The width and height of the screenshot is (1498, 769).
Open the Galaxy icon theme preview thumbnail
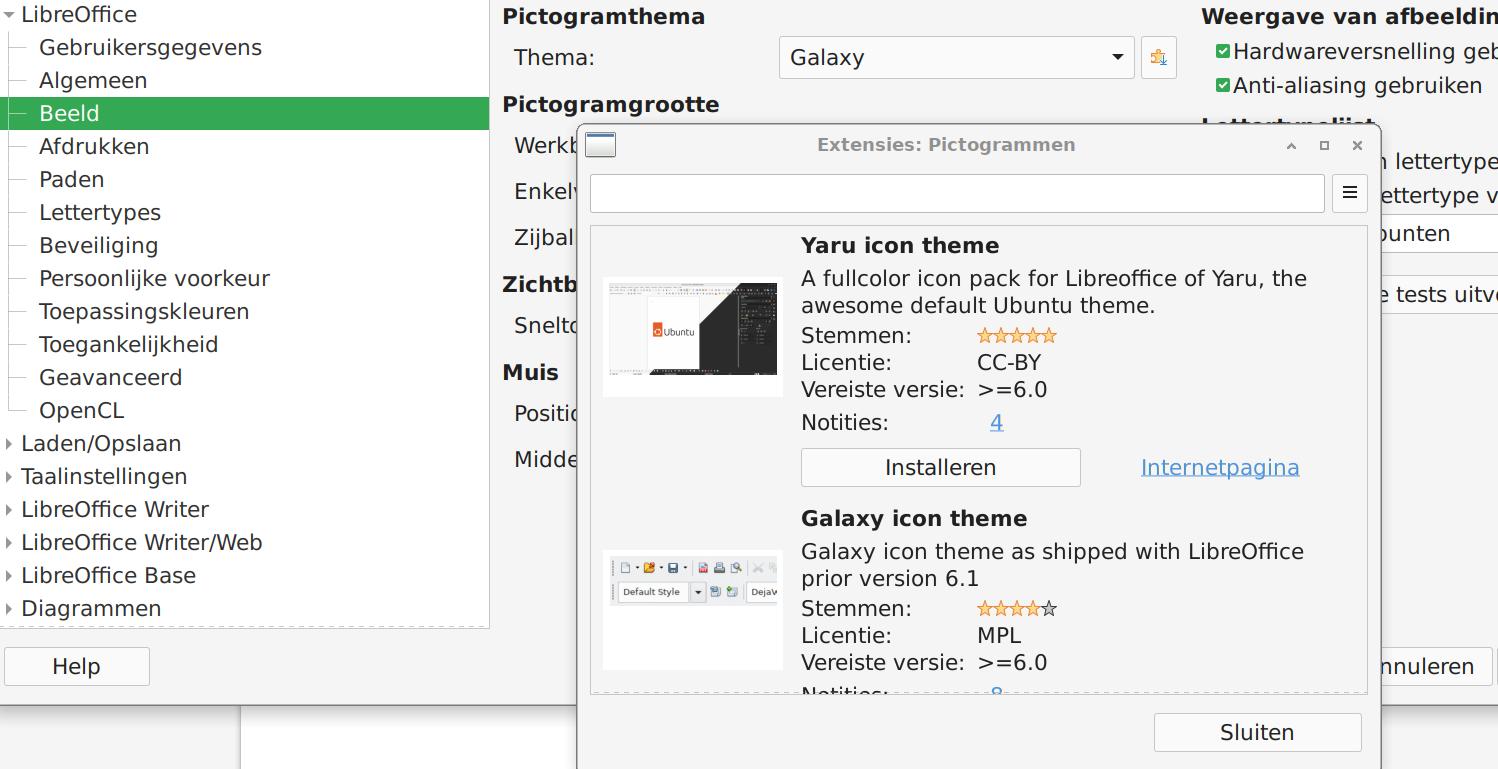(693, 609)
